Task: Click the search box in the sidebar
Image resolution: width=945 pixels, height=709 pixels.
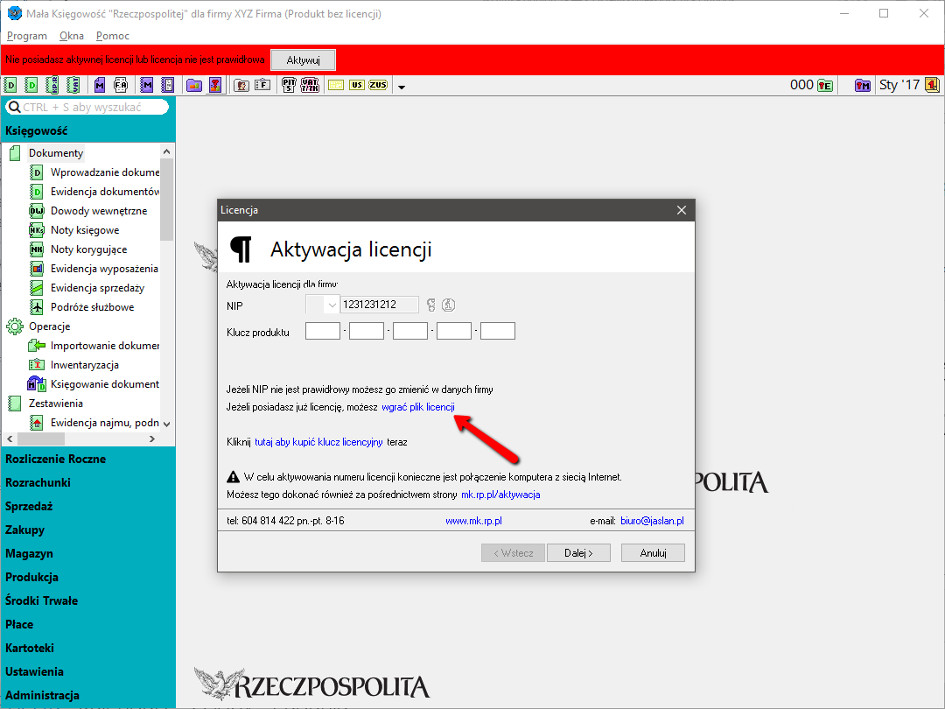Action: point(90,107)
